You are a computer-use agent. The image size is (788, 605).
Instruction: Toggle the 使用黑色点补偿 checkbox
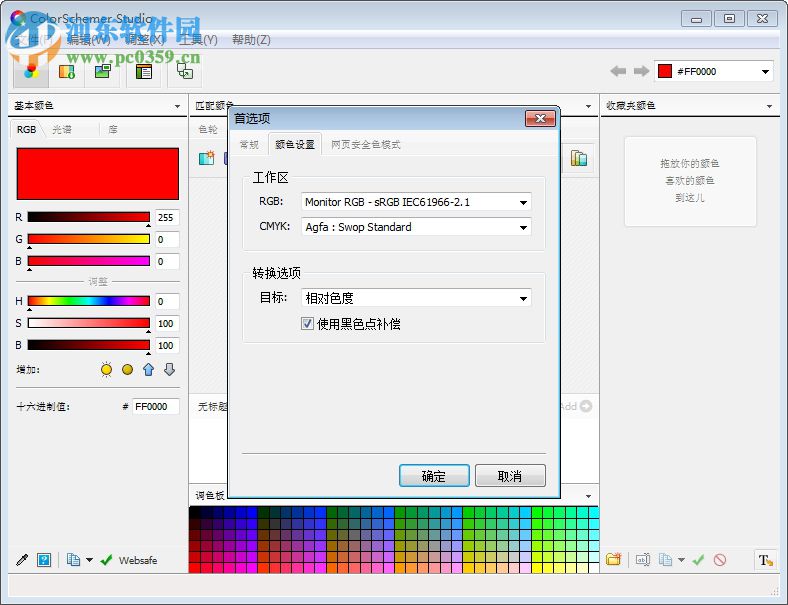click(x=307, y=324)
